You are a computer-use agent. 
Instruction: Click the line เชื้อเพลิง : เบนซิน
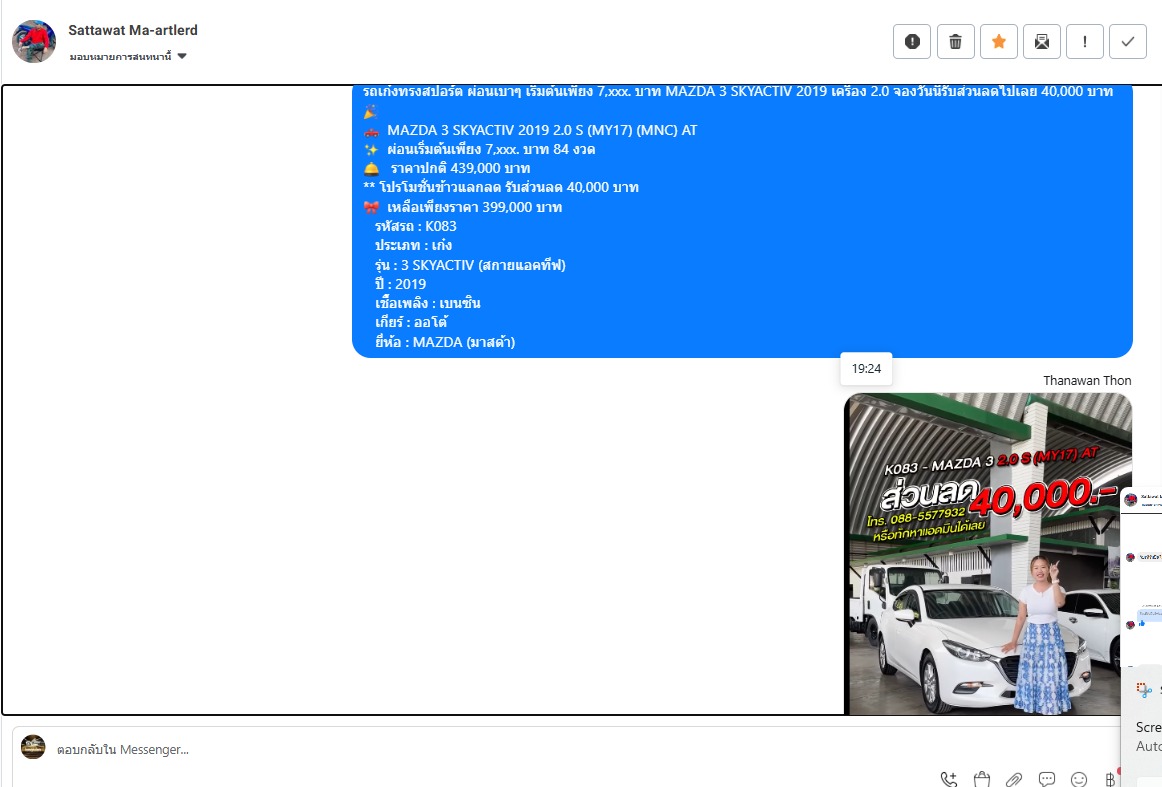(x=428, y=303)
